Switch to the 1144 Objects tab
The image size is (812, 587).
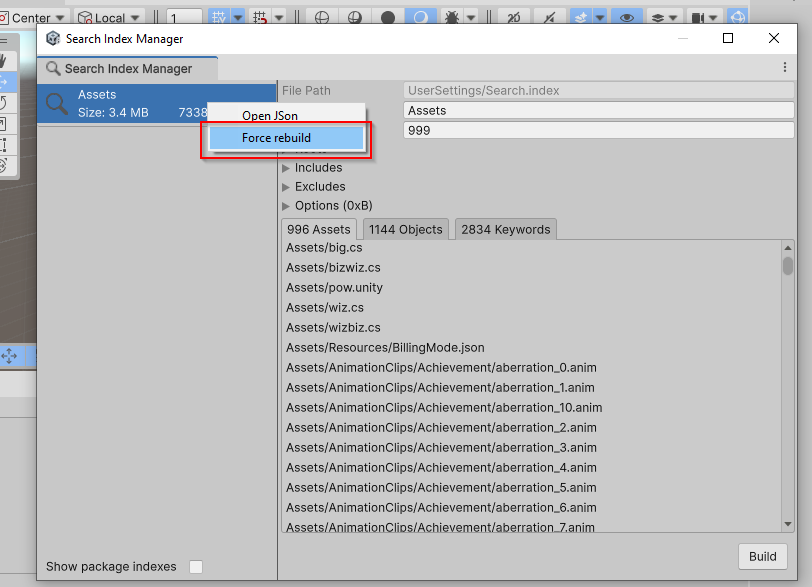tap(405, 228)
